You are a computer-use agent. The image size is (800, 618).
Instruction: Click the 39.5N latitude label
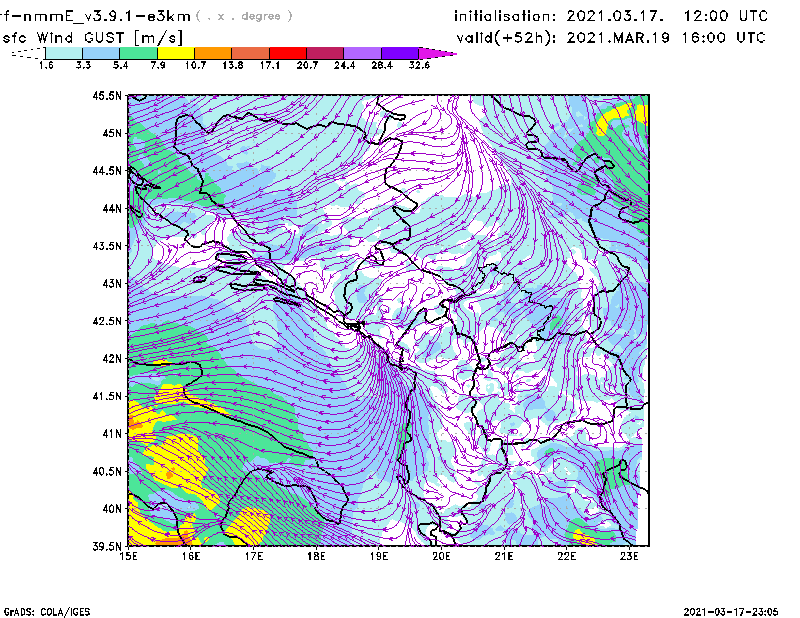[x=107, y=547]
